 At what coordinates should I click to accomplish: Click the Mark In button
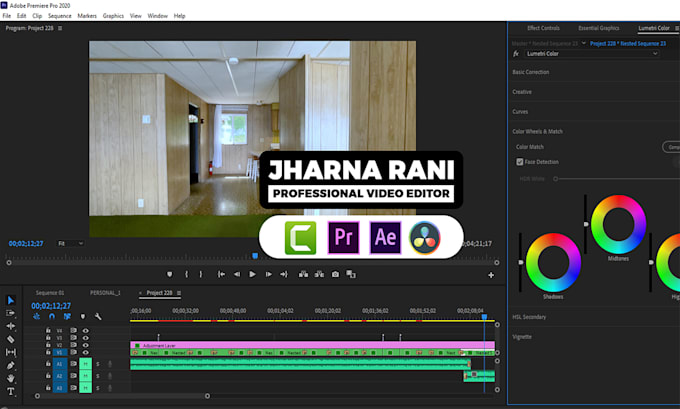pyautogui.click(x=186, y=274)
